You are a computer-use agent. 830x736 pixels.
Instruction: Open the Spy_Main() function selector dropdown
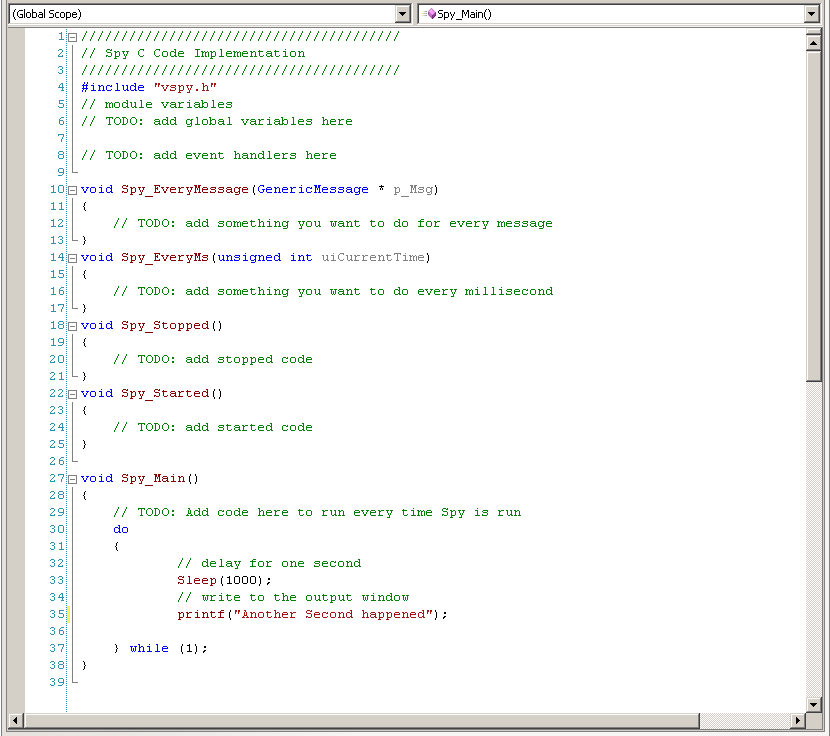tap(817, 14)
